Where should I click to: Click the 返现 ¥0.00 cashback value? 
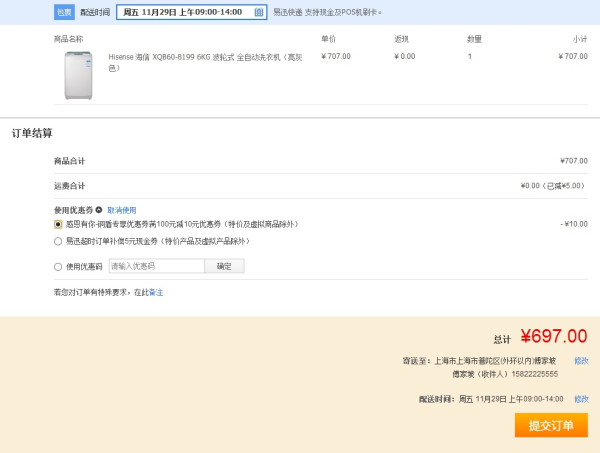point(405,56)
